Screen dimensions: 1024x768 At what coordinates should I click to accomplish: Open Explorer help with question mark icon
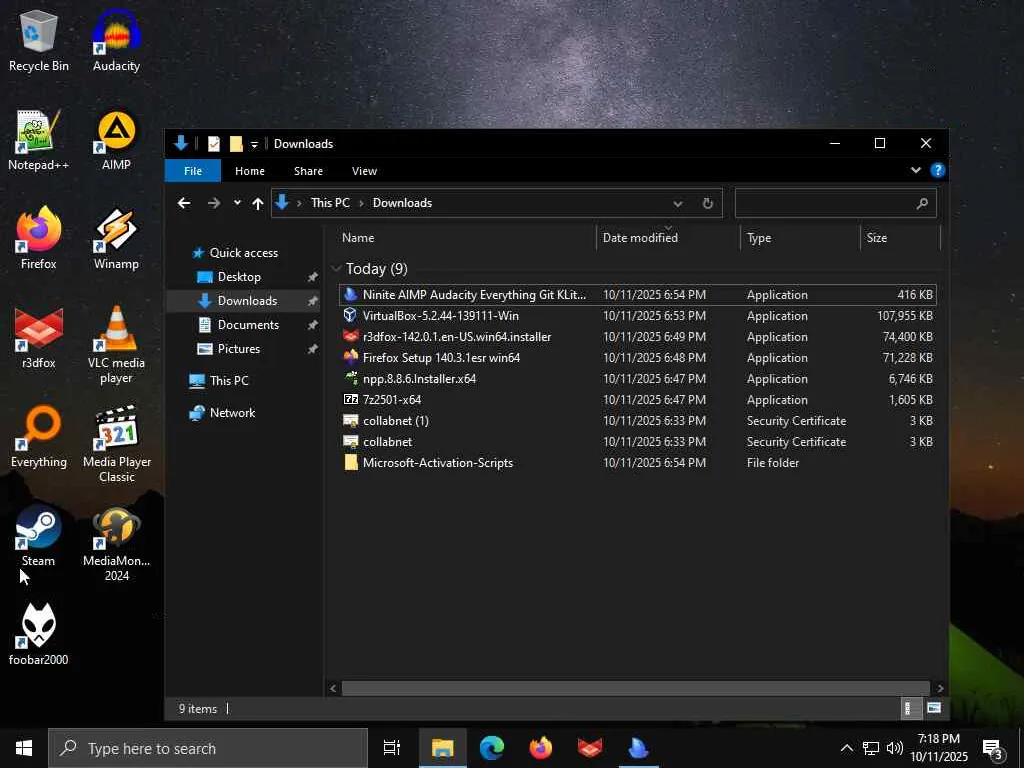(x=938, y=170)
